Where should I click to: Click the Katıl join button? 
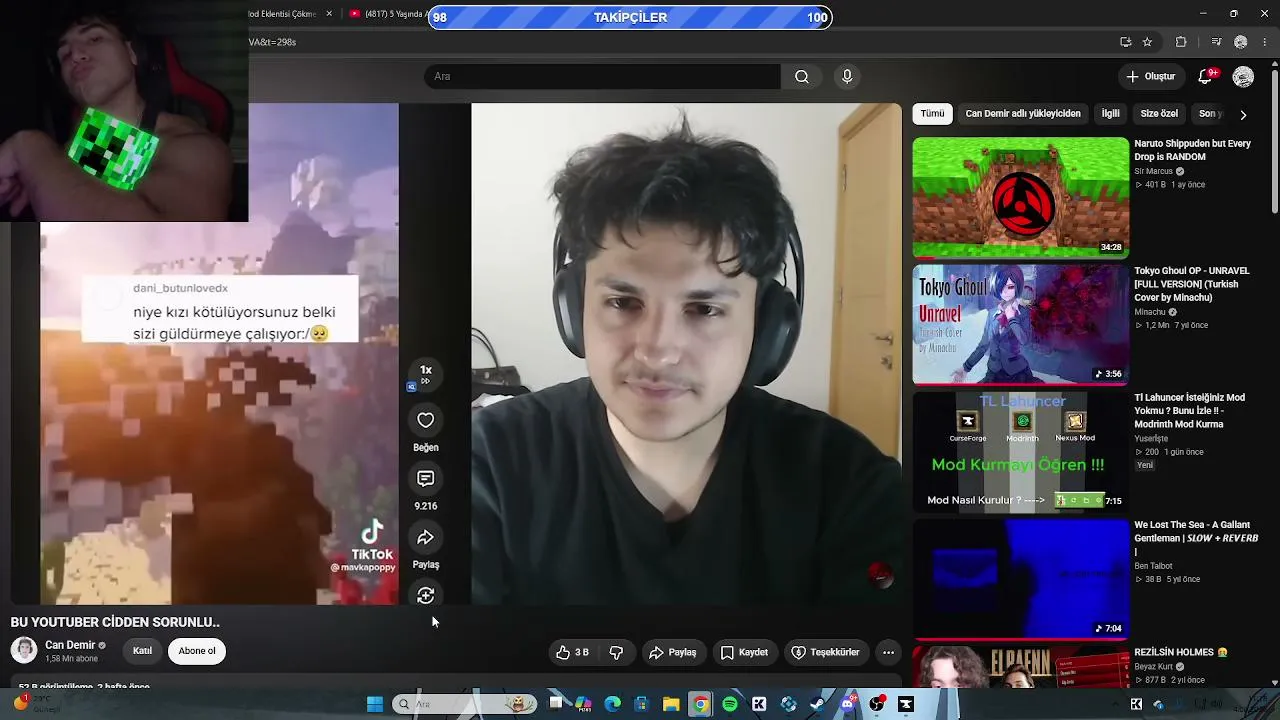(143, 651)
